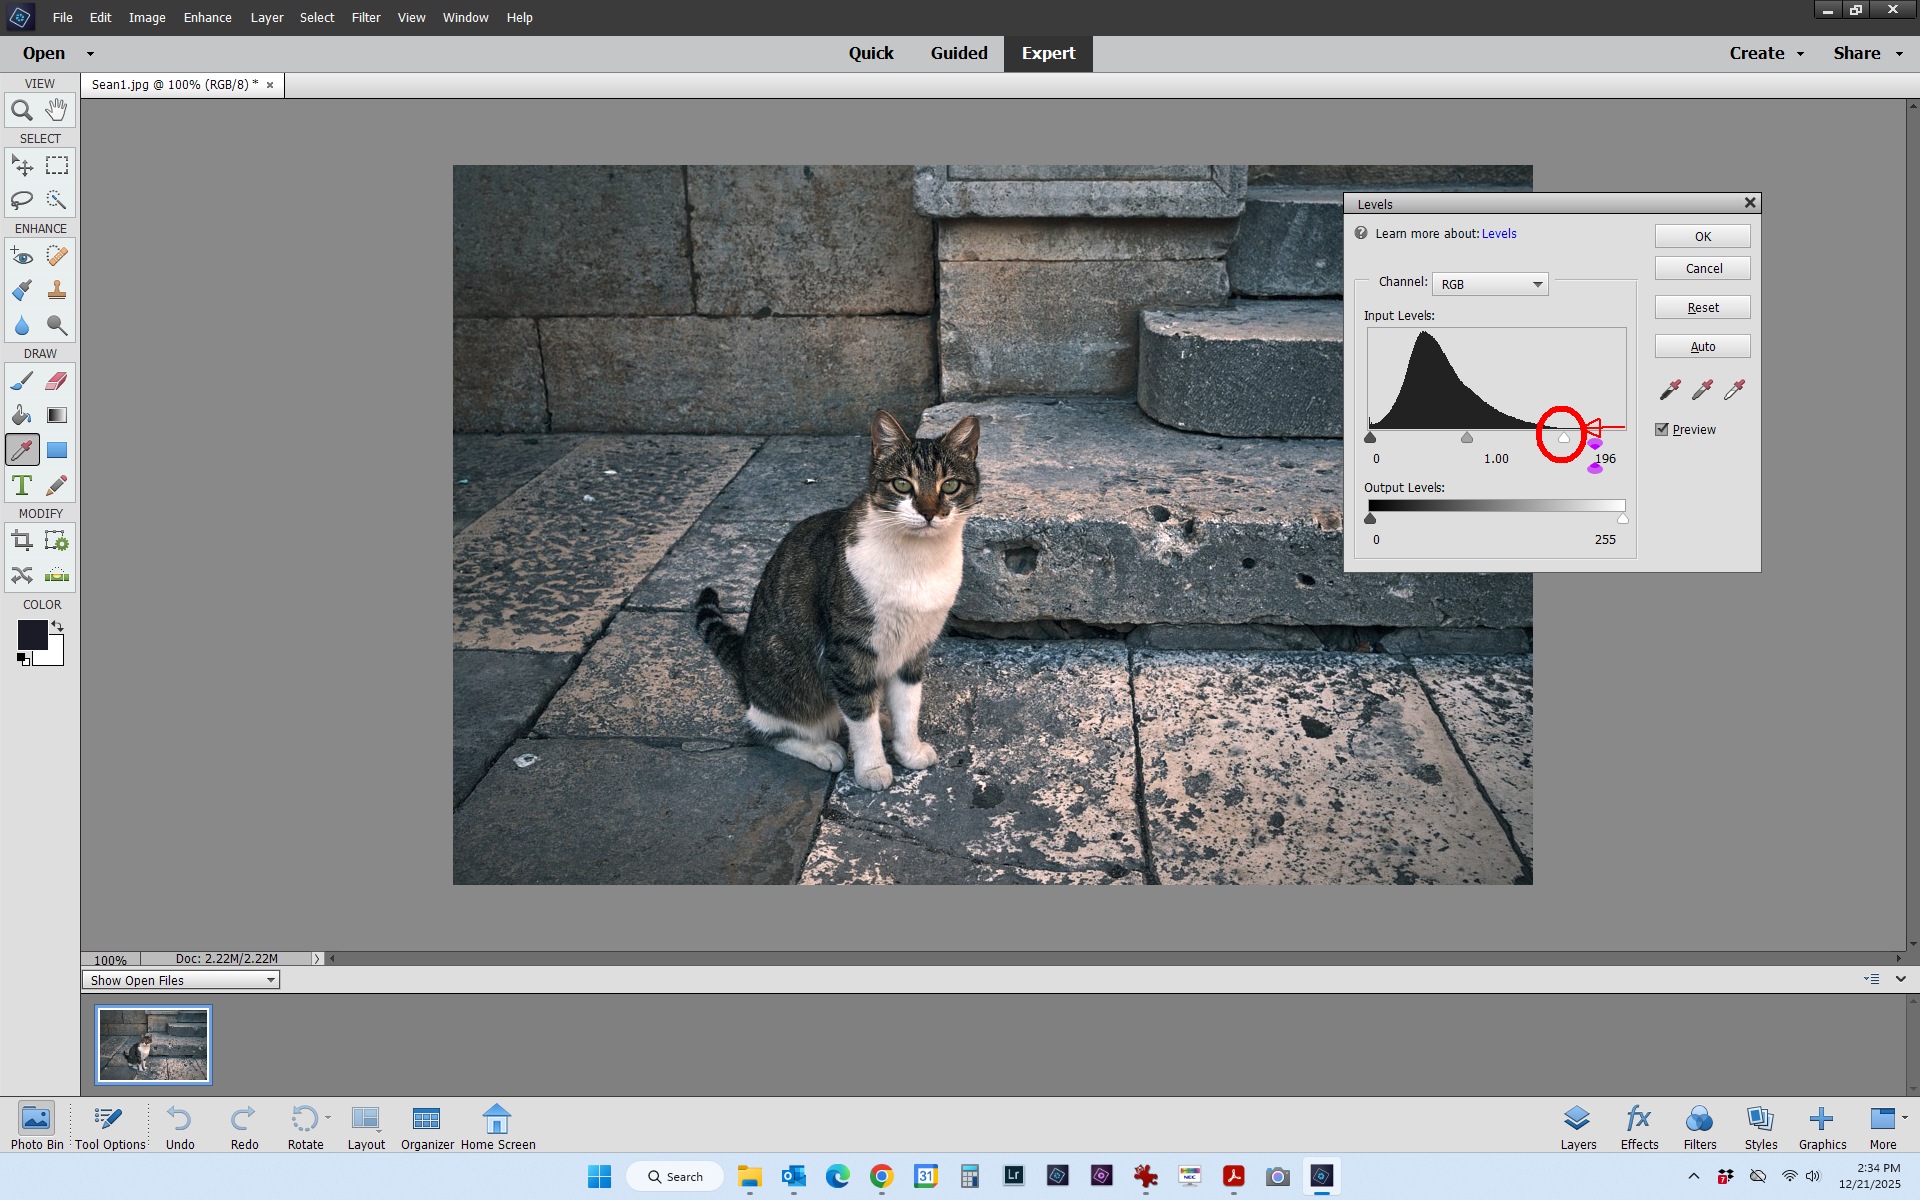Select the Crop tool

coord(22,541)
